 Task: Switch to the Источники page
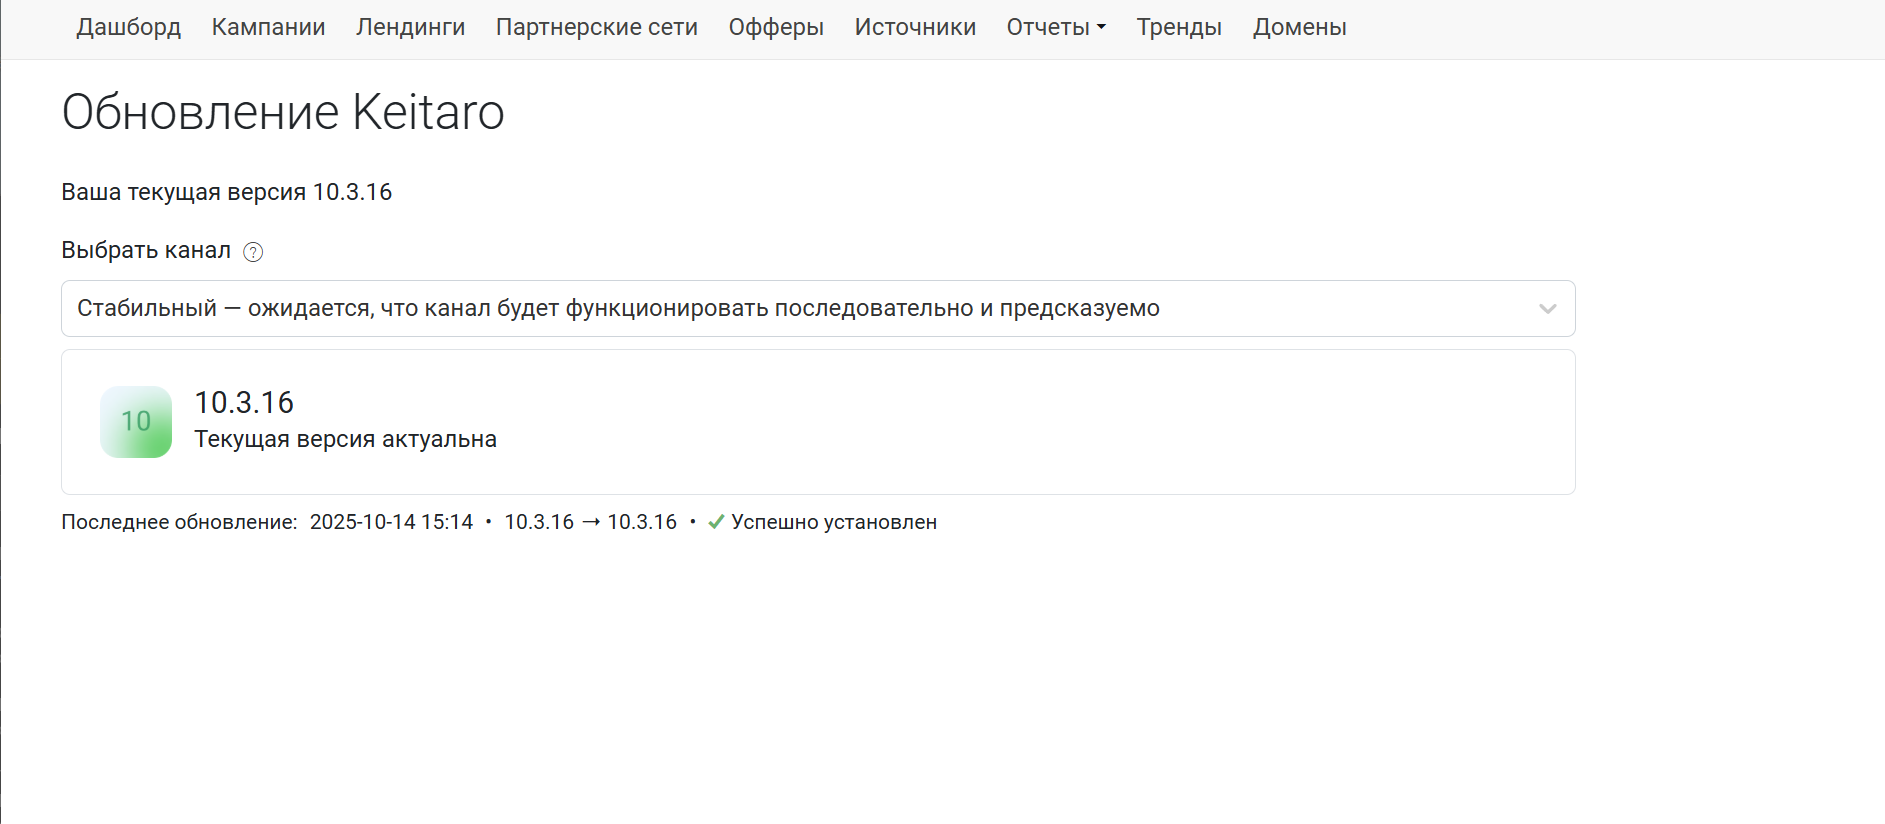point(915,27)
